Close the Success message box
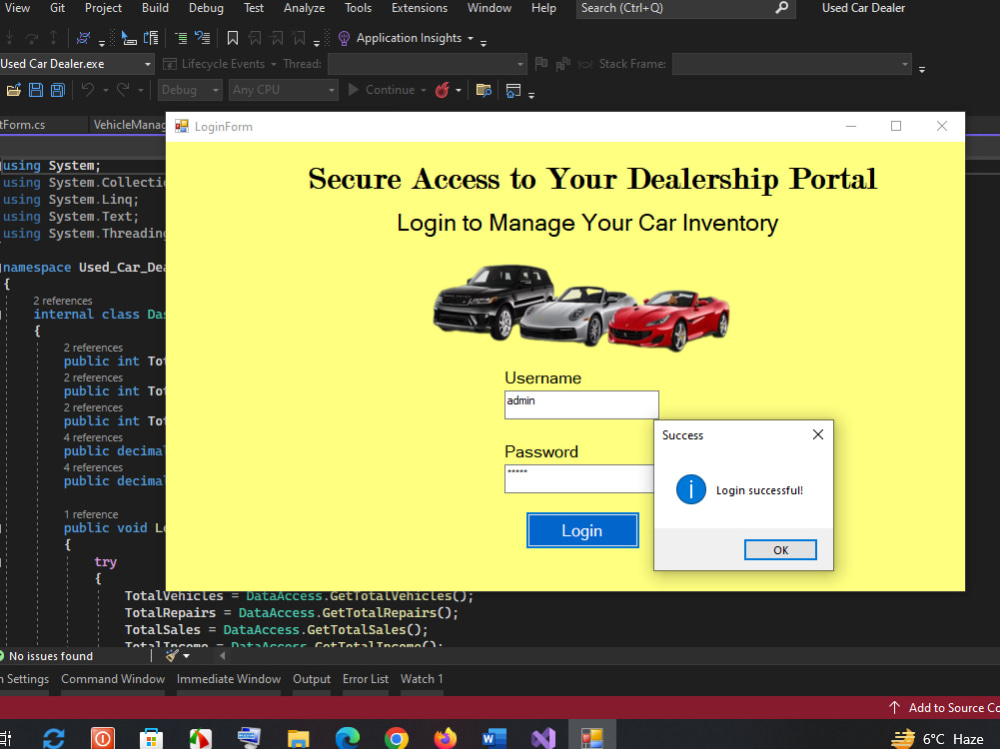Image resolution: width=1000 pixels, height=749 pixels. click(x=818, y=434)
